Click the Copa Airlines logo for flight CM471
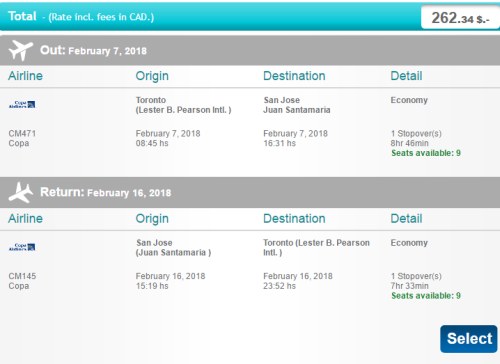The height and width of the screenshot is (364, 500). (22, 105)
